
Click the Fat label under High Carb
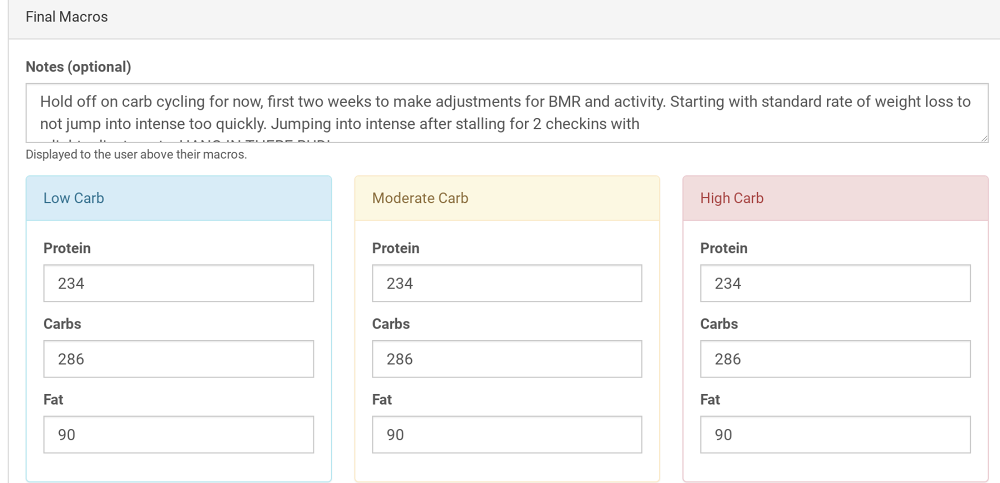tap(710, 399)
